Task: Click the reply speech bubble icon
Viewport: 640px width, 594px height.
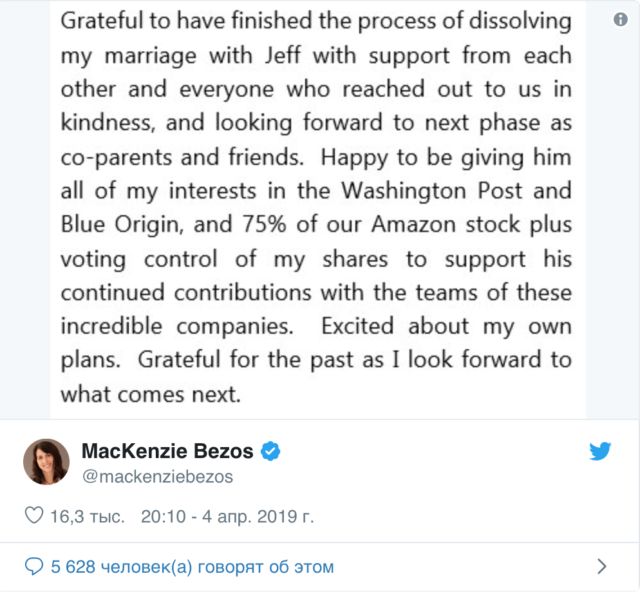Action: 33,567
